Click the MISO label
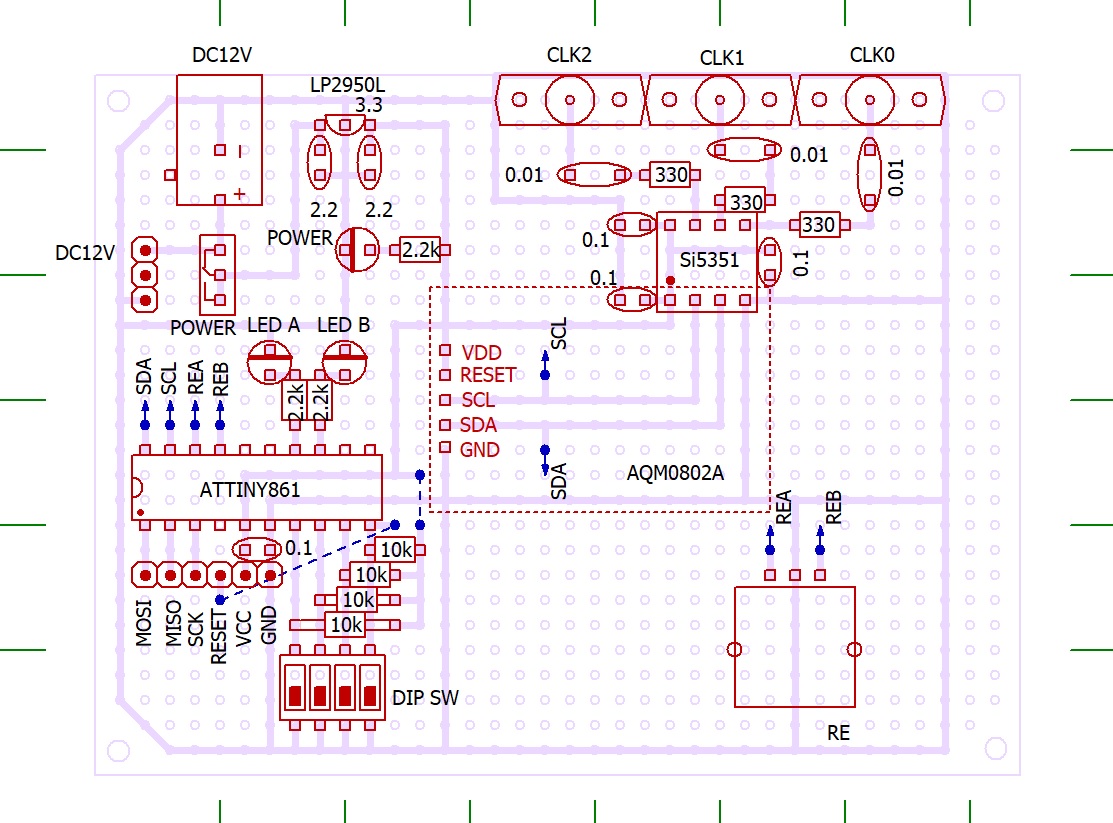The height and width of the screenshot is (823, 1113). click(173, 623)
